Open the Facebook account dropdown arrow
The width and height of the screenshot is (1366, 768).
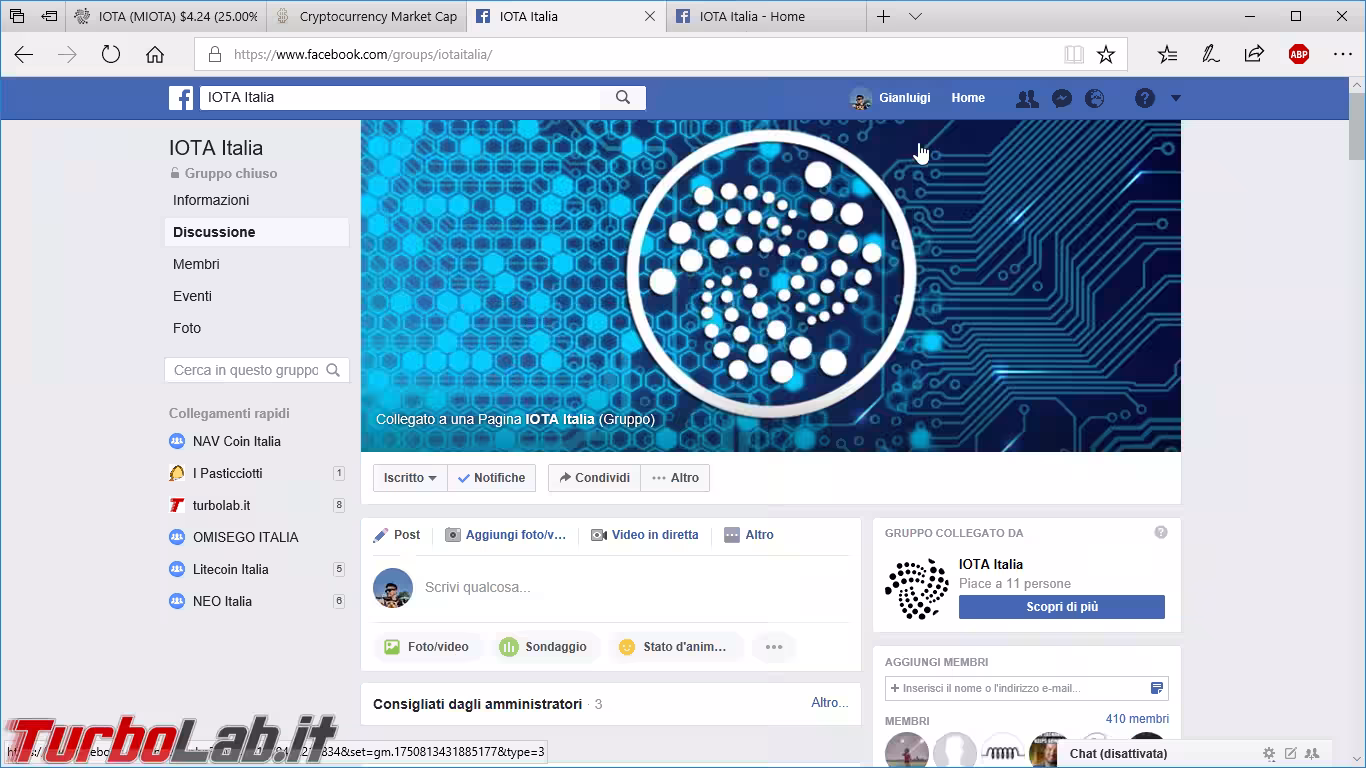(1176, 98)
